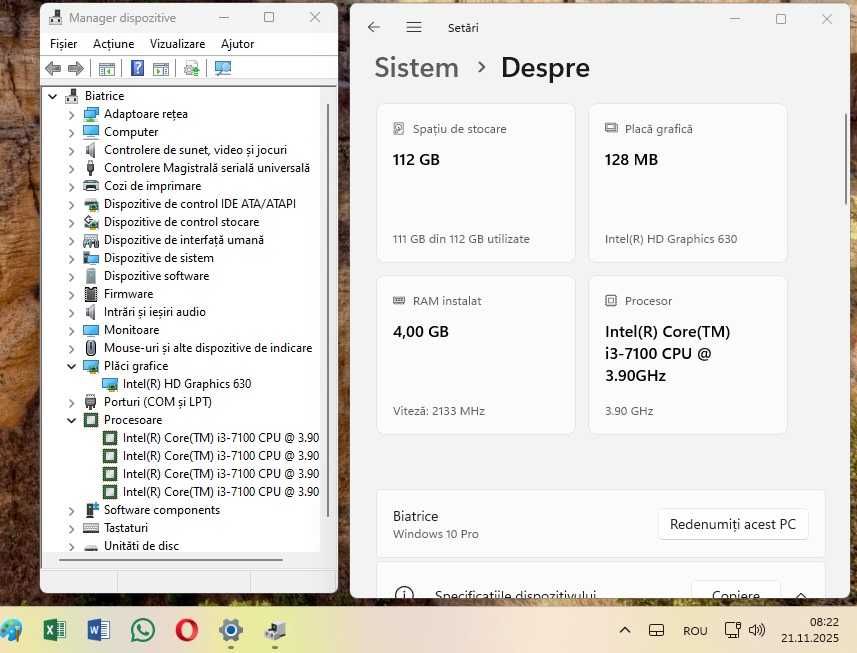The image size is (857, 653).
Task: Click the show console tree toolbar icon
Action: 107,69
